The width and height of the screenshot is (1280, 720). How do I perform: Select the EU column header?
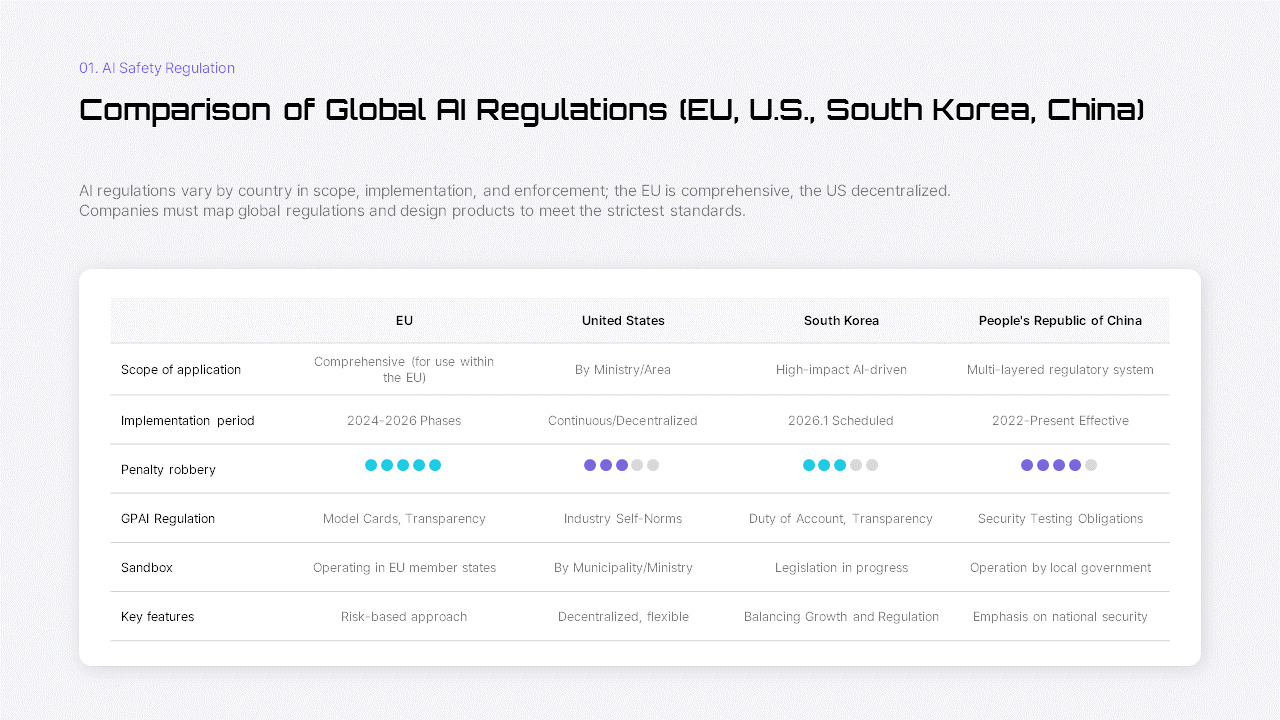pos(404,320)
